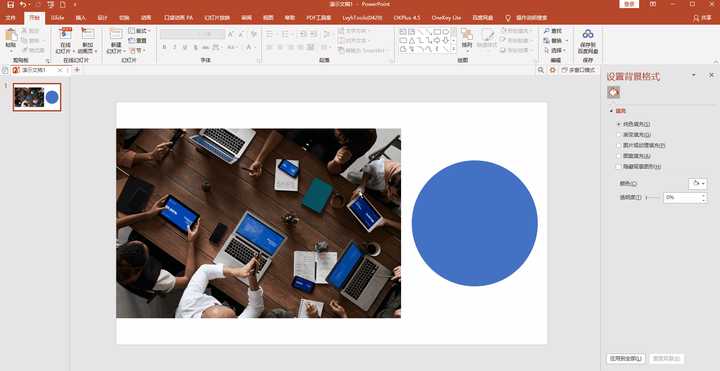Click the Quick Styles pen icon
This screenshot has width=720, height=371.
pos(487,35)
